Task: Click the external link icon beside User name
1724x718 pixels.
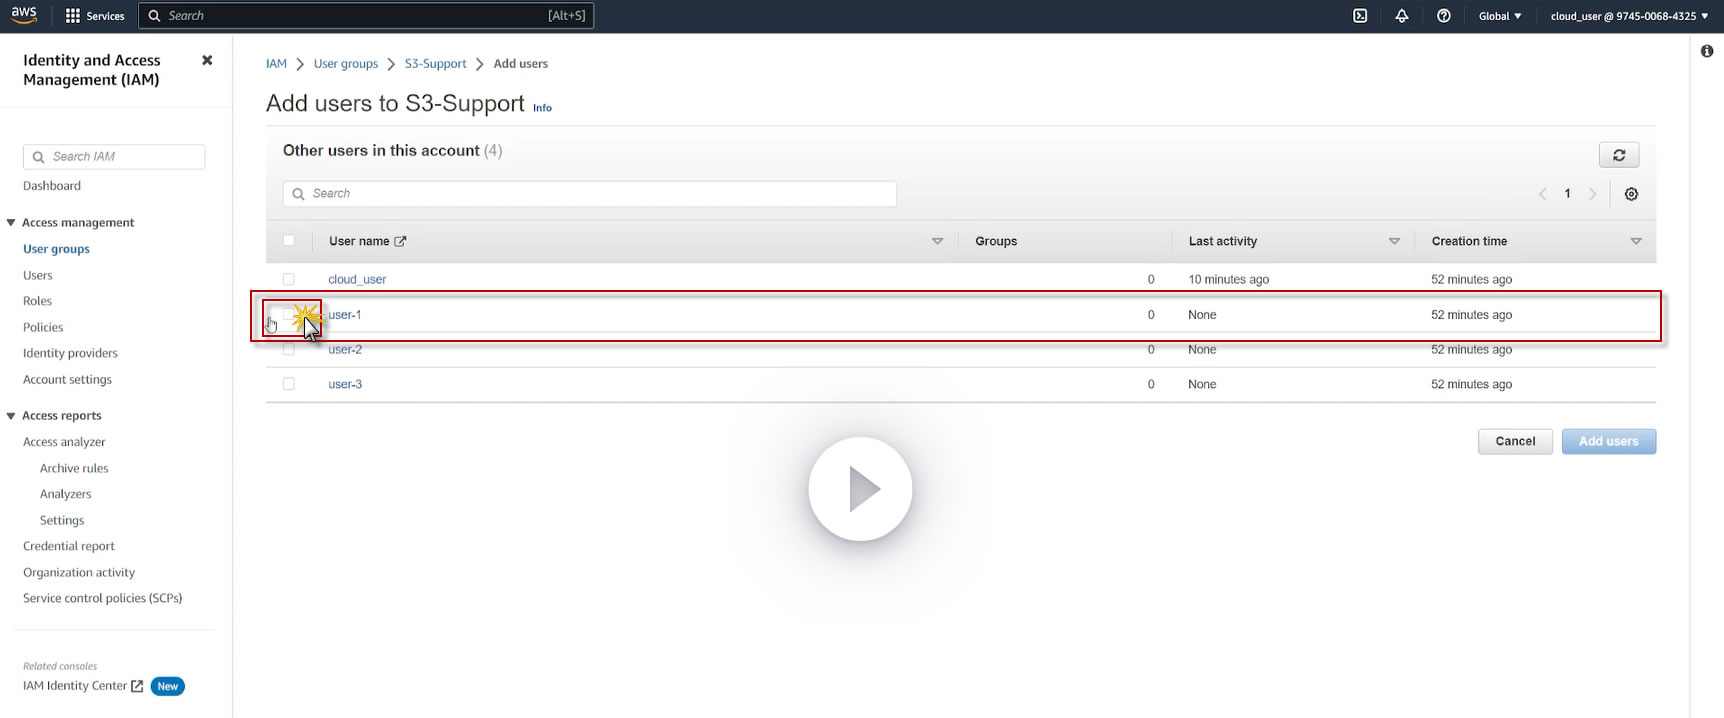Action: tap(400, 241)
